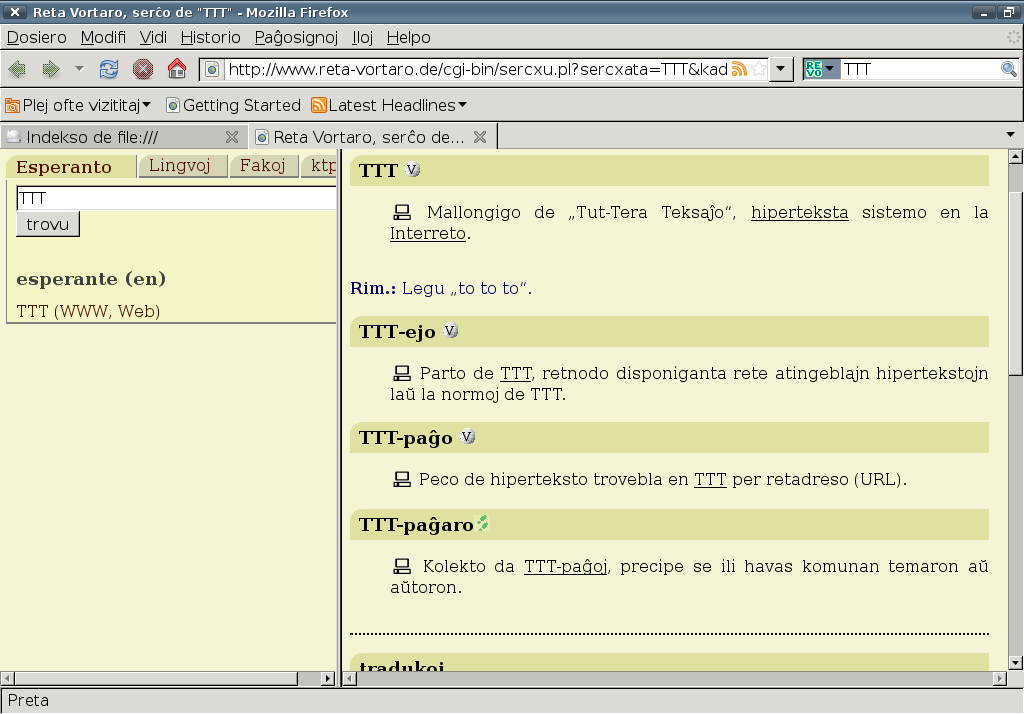The image size is (1024, 714).
Task: Click the left panel horizontal scrollbar
Action: (160, 678)
